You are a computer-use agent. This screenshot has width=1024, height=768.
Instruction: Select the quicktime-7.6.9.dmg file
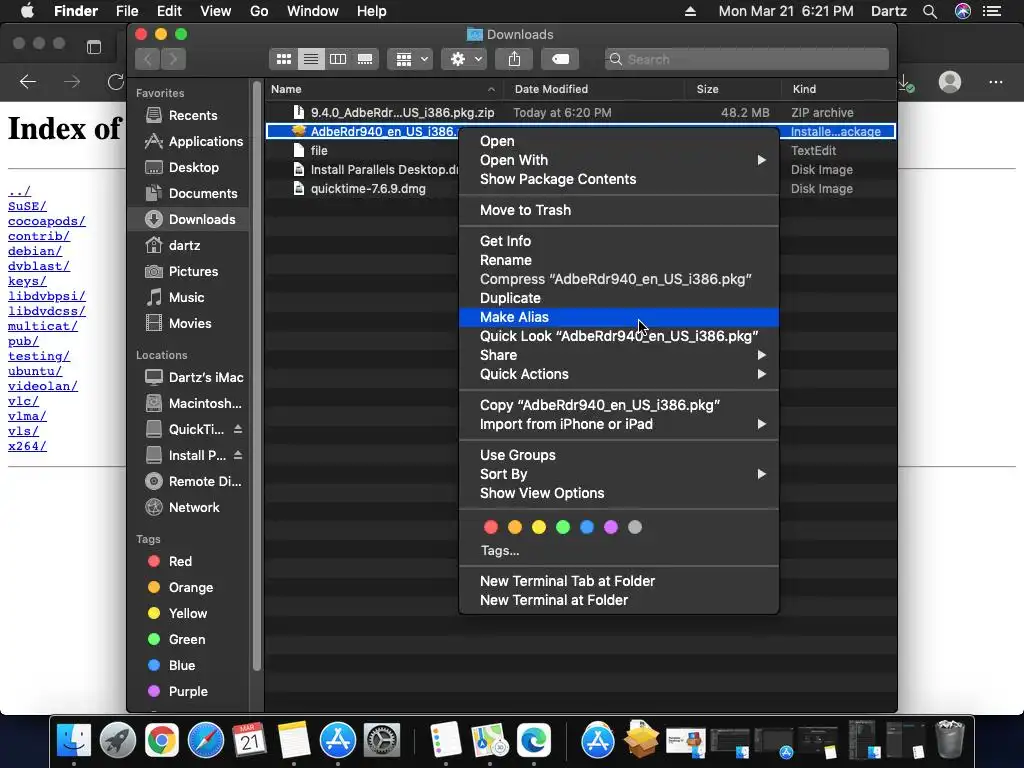point(368,189)
